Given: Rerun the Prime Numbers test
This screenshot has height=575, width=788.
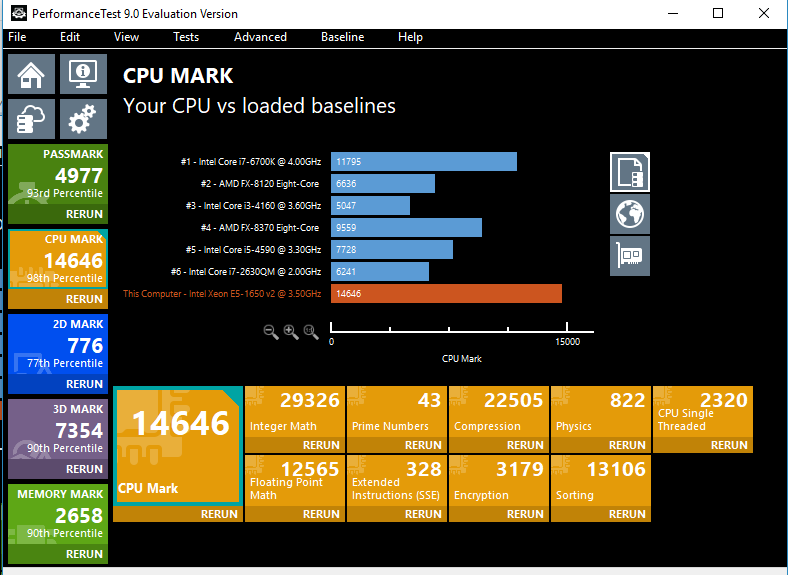Looking at the screenshot, I should point(397,445).
